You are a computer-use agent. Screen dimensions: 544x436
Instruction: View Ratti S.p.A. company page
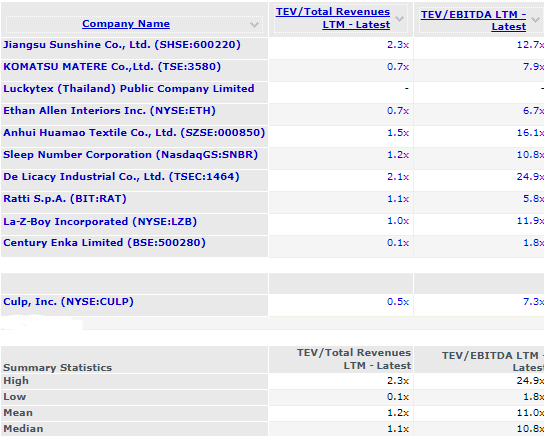pos(65,199)
